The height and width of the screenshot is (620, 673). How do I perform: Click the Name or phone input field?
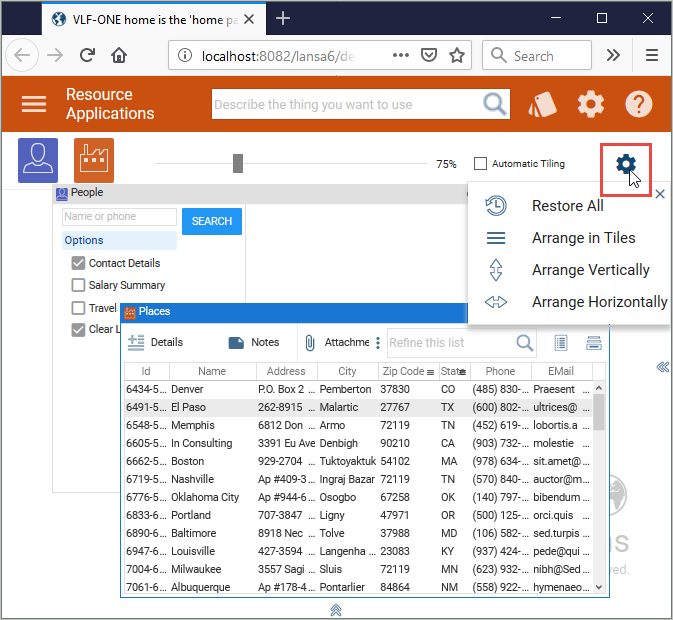coord(119,217)
